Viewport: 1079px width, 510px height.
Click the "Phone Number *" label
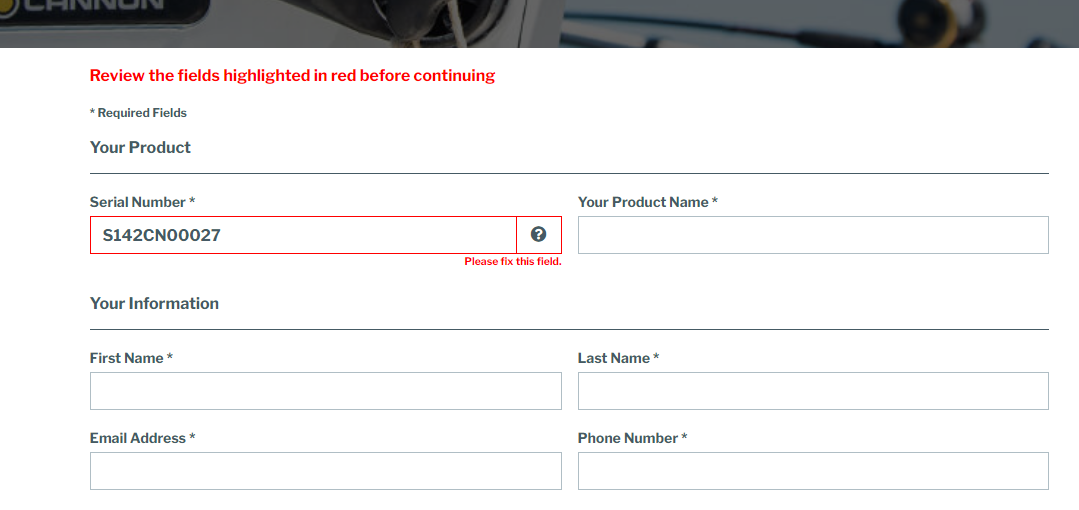(x=632, y=438)
